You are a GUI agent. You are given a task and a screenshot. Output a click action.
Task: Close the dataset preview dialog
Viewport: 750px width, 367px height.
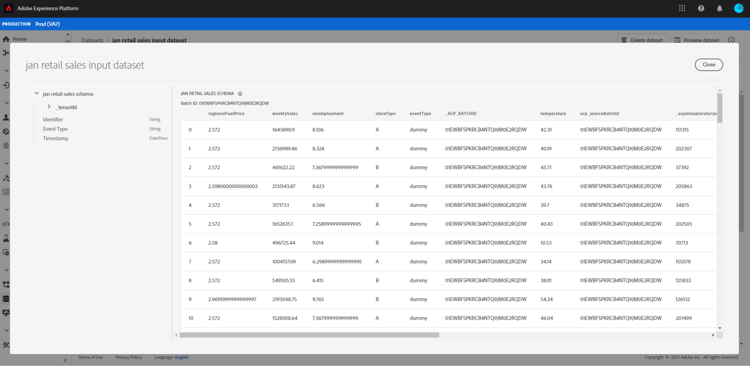709,65
